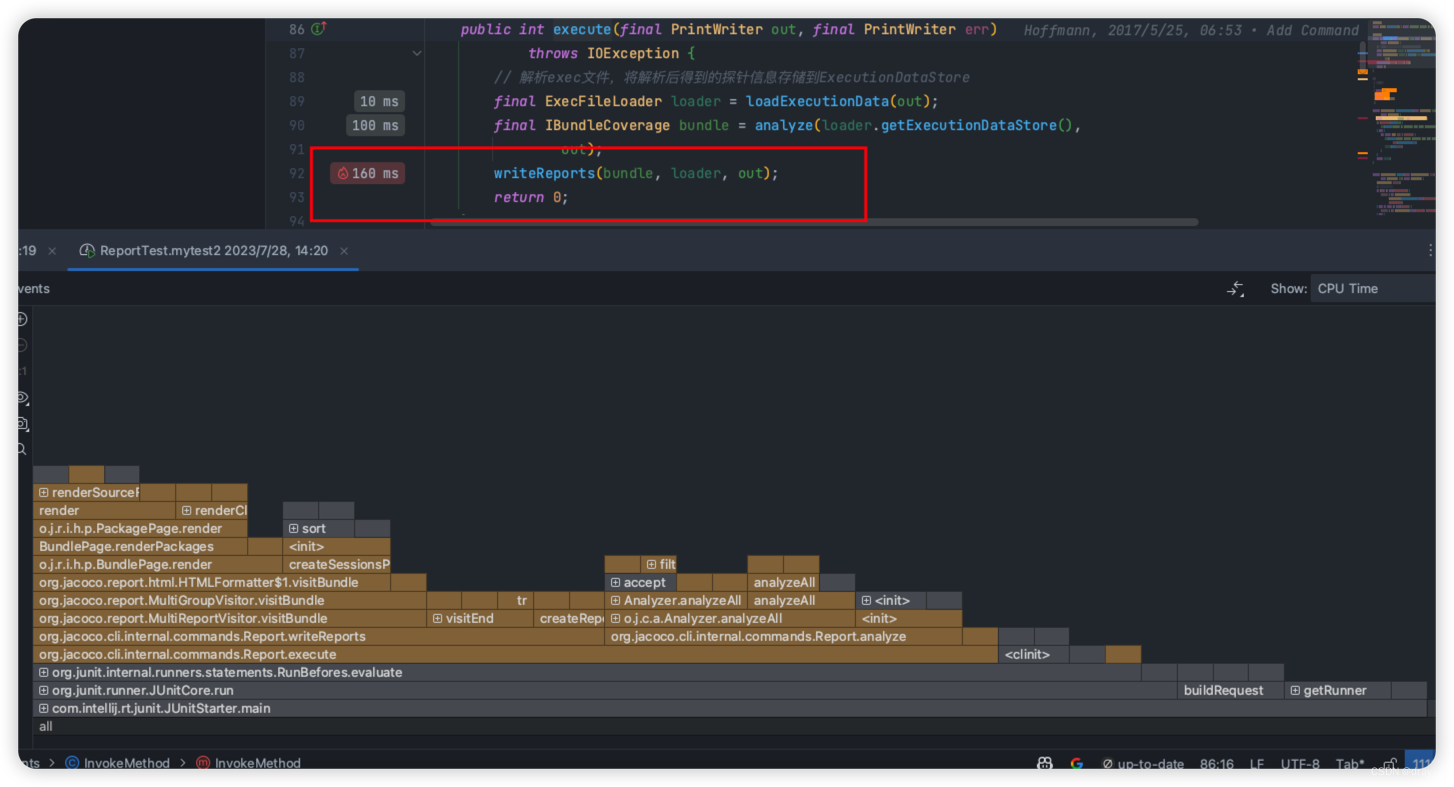1454x787 pixels.
Task: Click the Copilot status bar icon
Action: point(1045,764)
